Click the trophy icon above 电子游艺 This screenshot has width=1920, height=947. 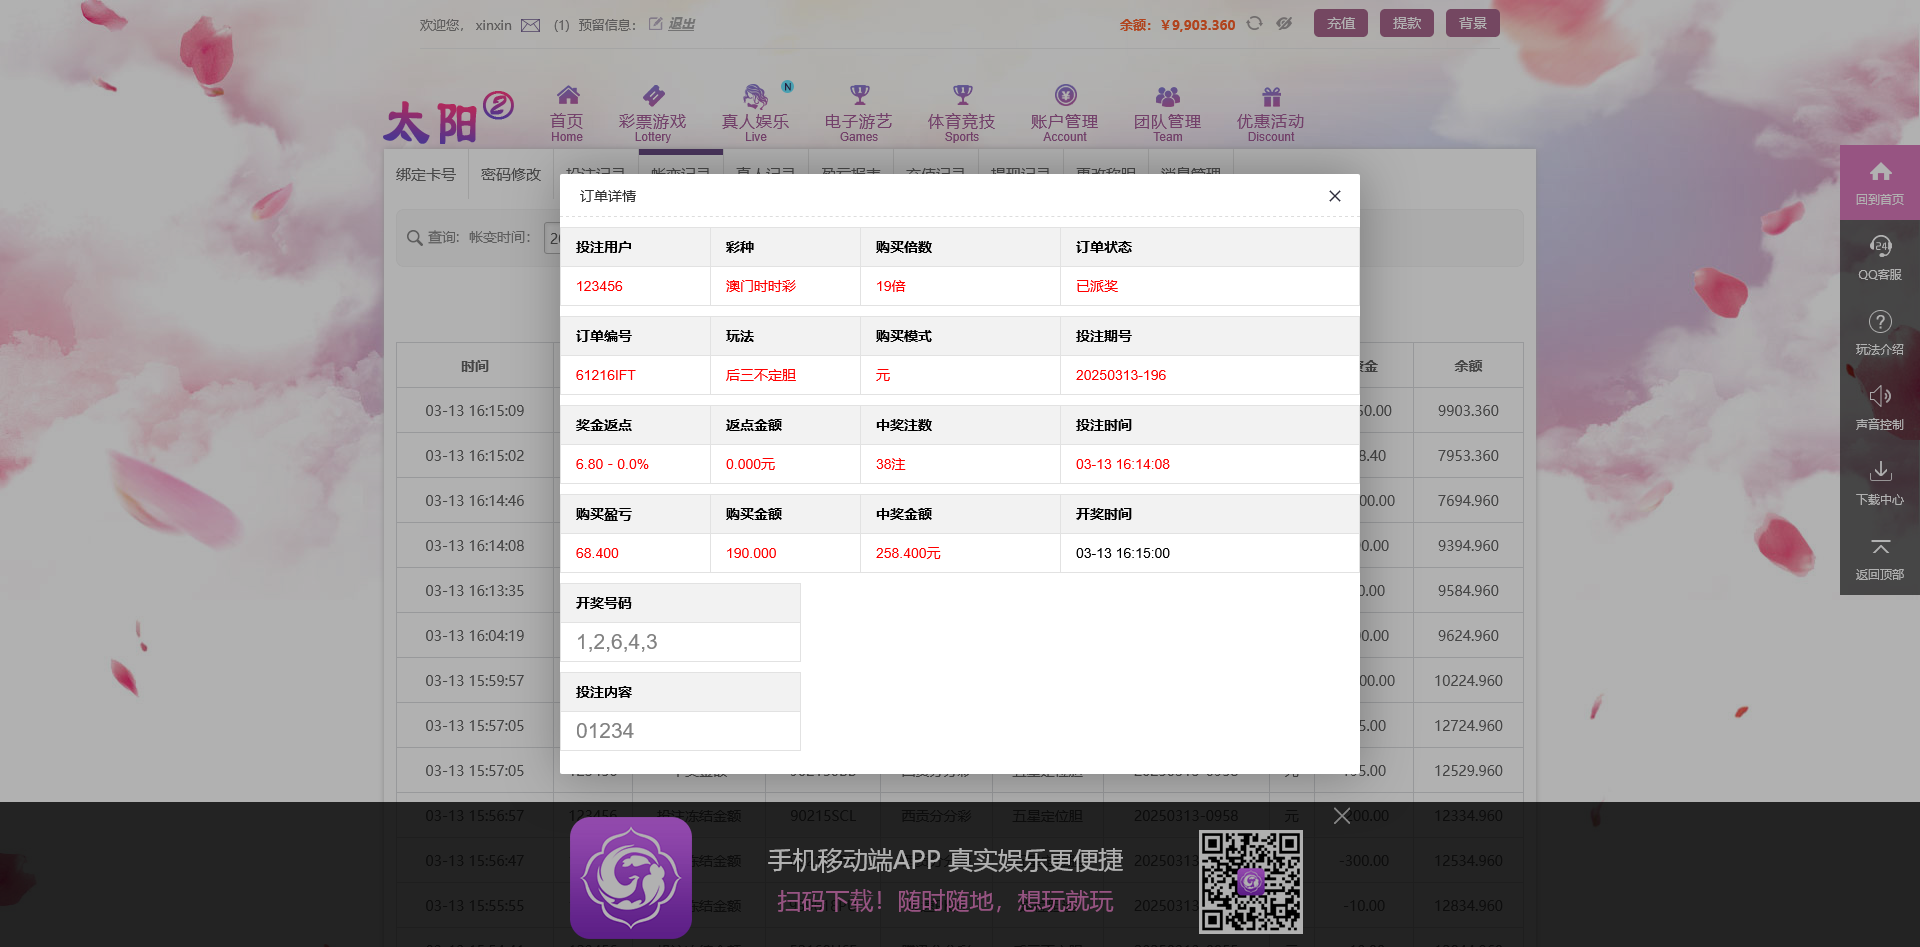click(x=860, y=95)
